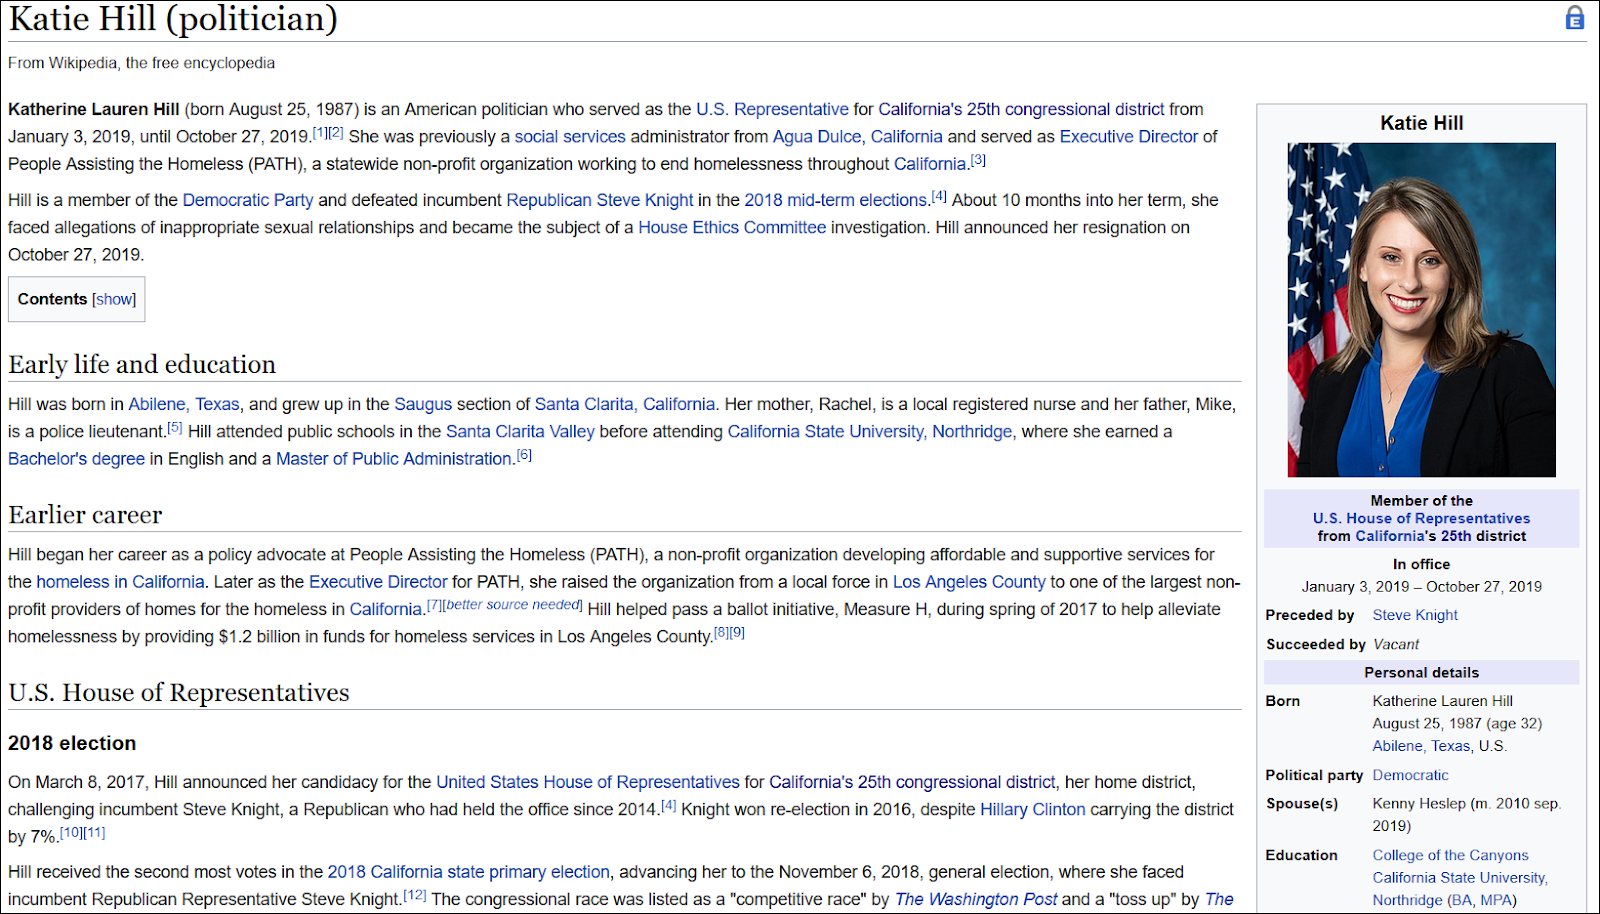This screenshot has width=1600, height=914.
Task: Jump to citation [3] after California
Action: click(978, 160)
